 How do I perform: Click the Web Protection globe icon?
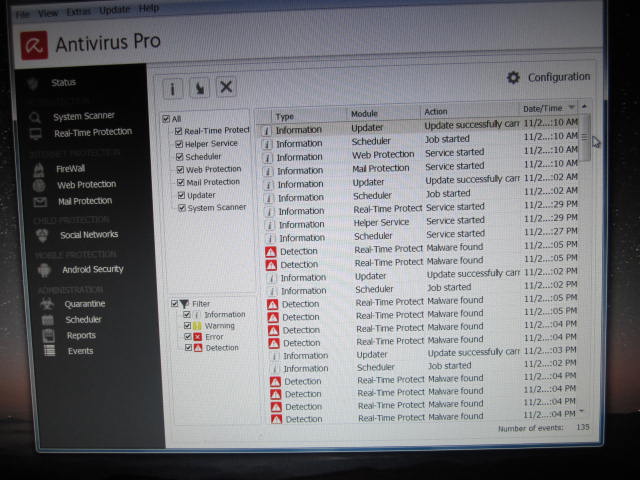click(39, 186)
